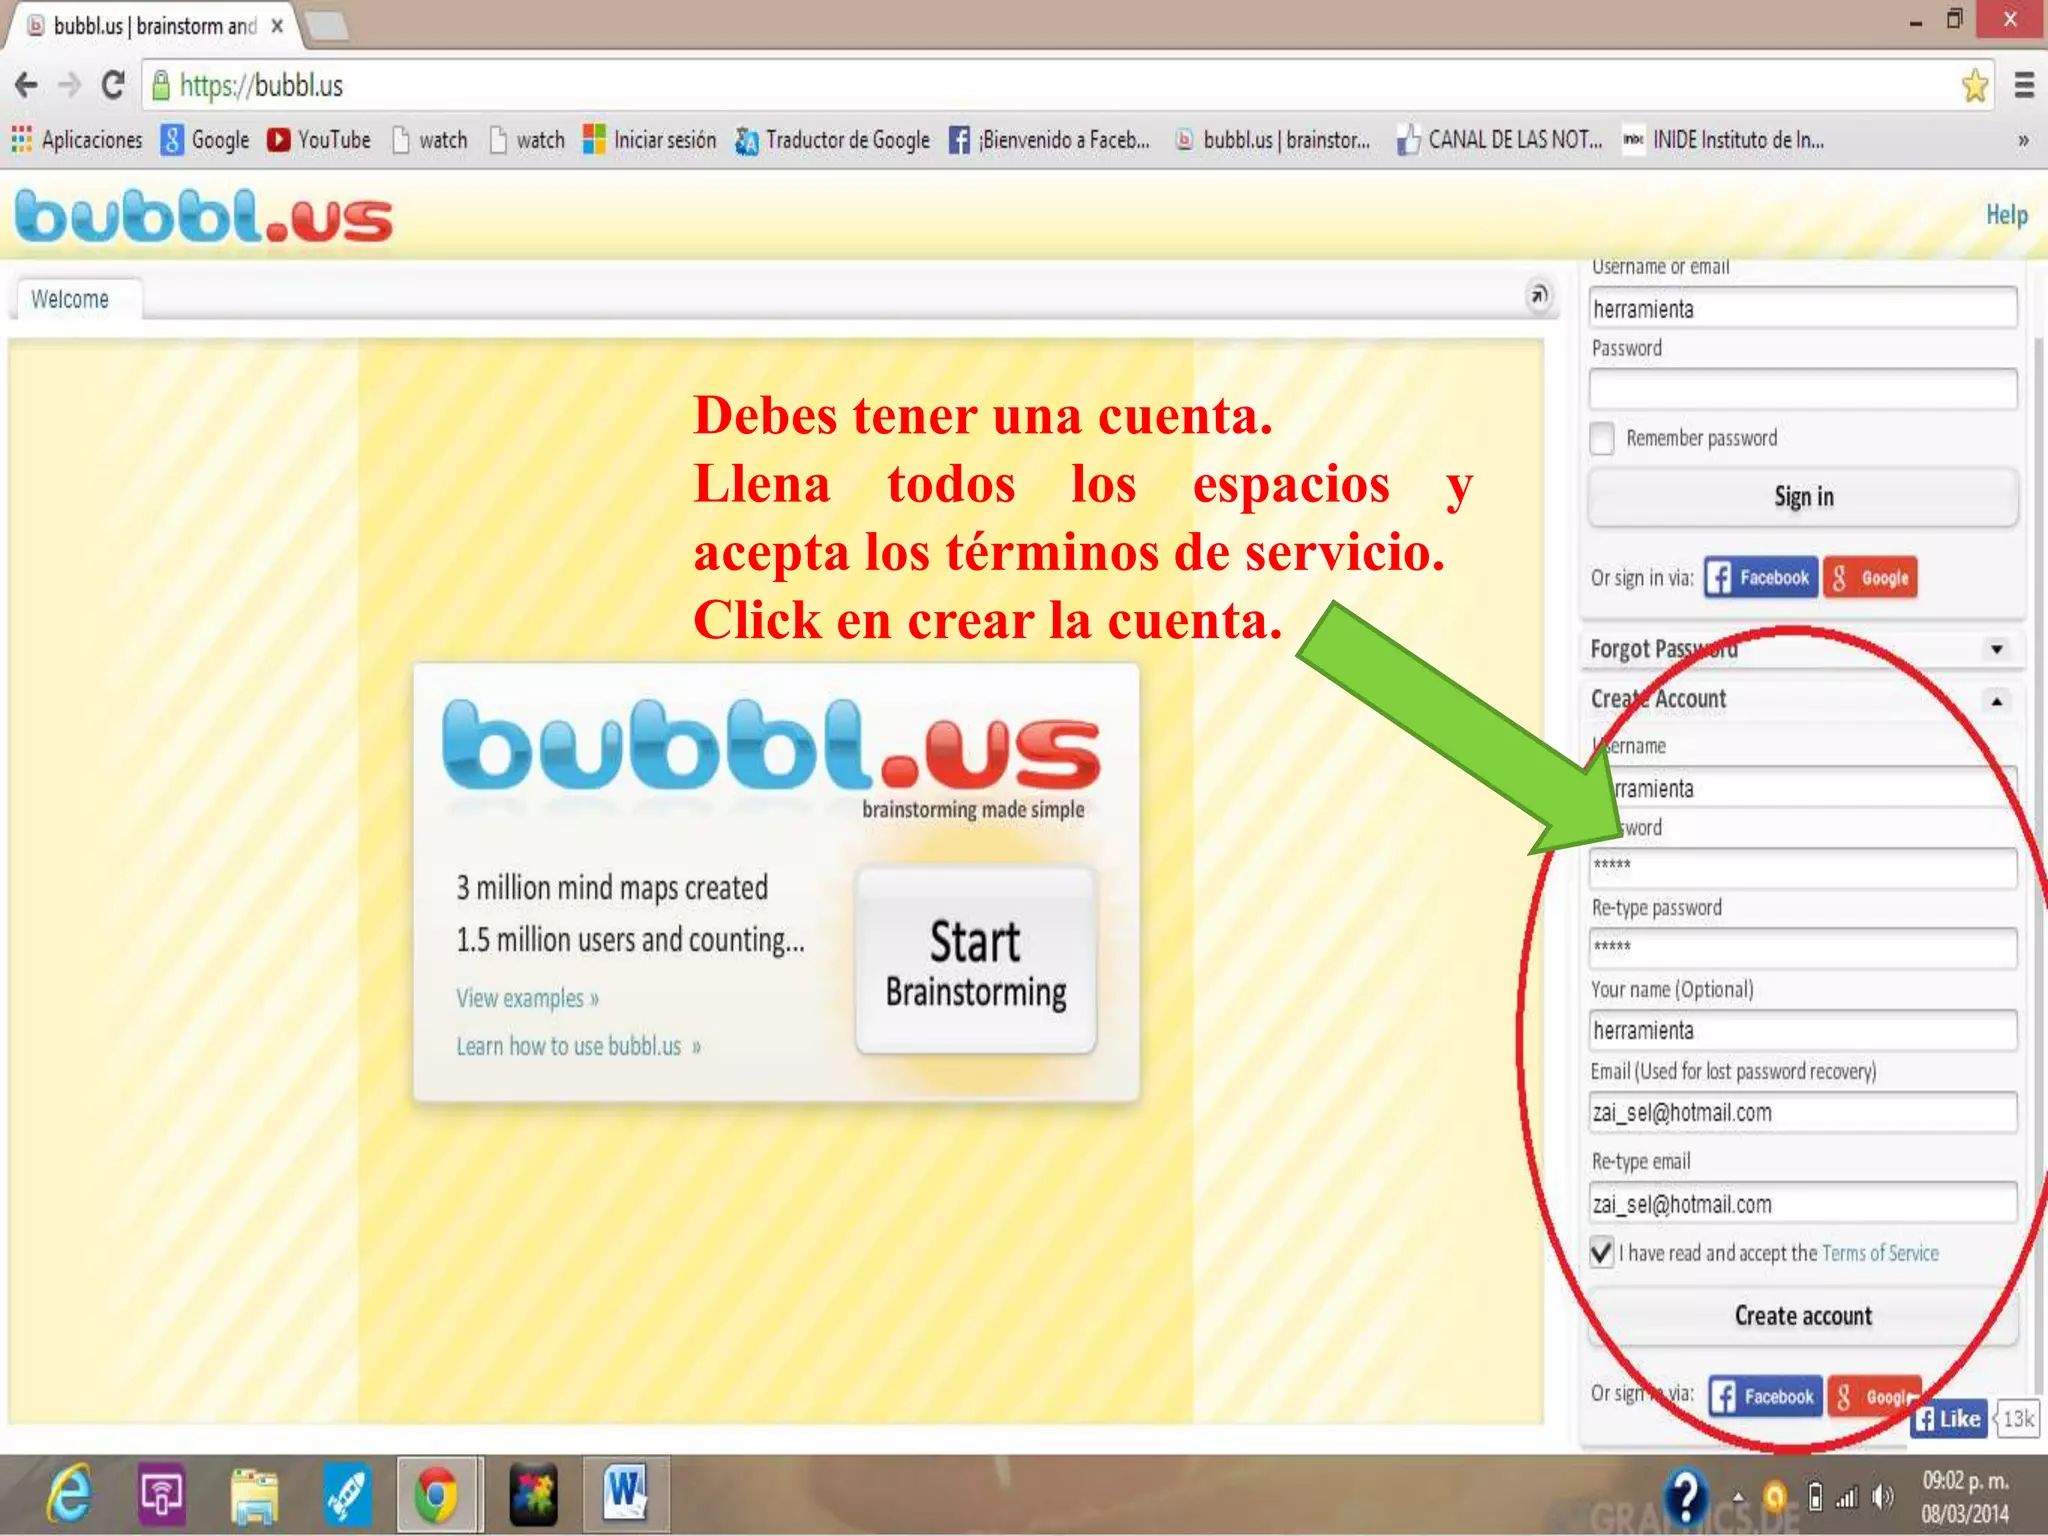
Task: Open the Iniciar sesión bookmark
Action: tap(650, 140)
